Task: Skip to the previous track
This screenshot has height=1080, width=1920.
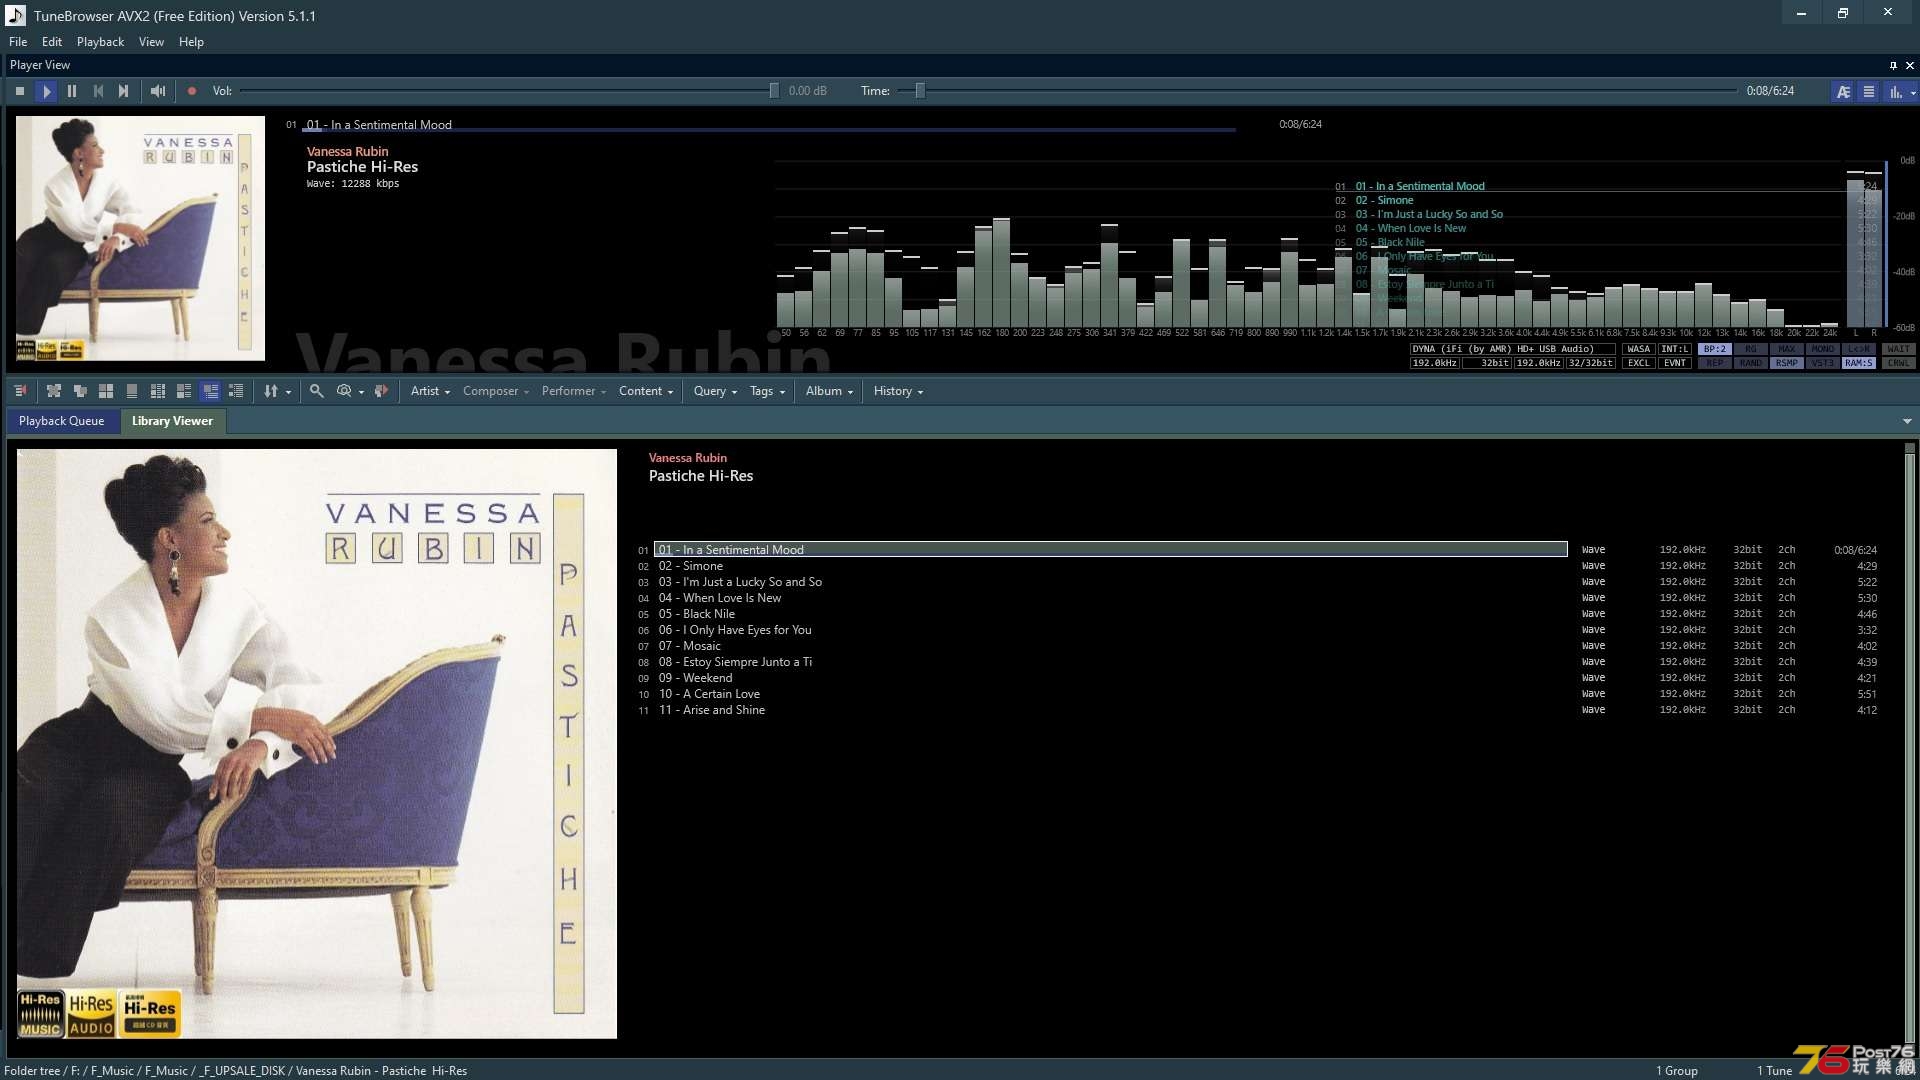Action: click(98, 91)
